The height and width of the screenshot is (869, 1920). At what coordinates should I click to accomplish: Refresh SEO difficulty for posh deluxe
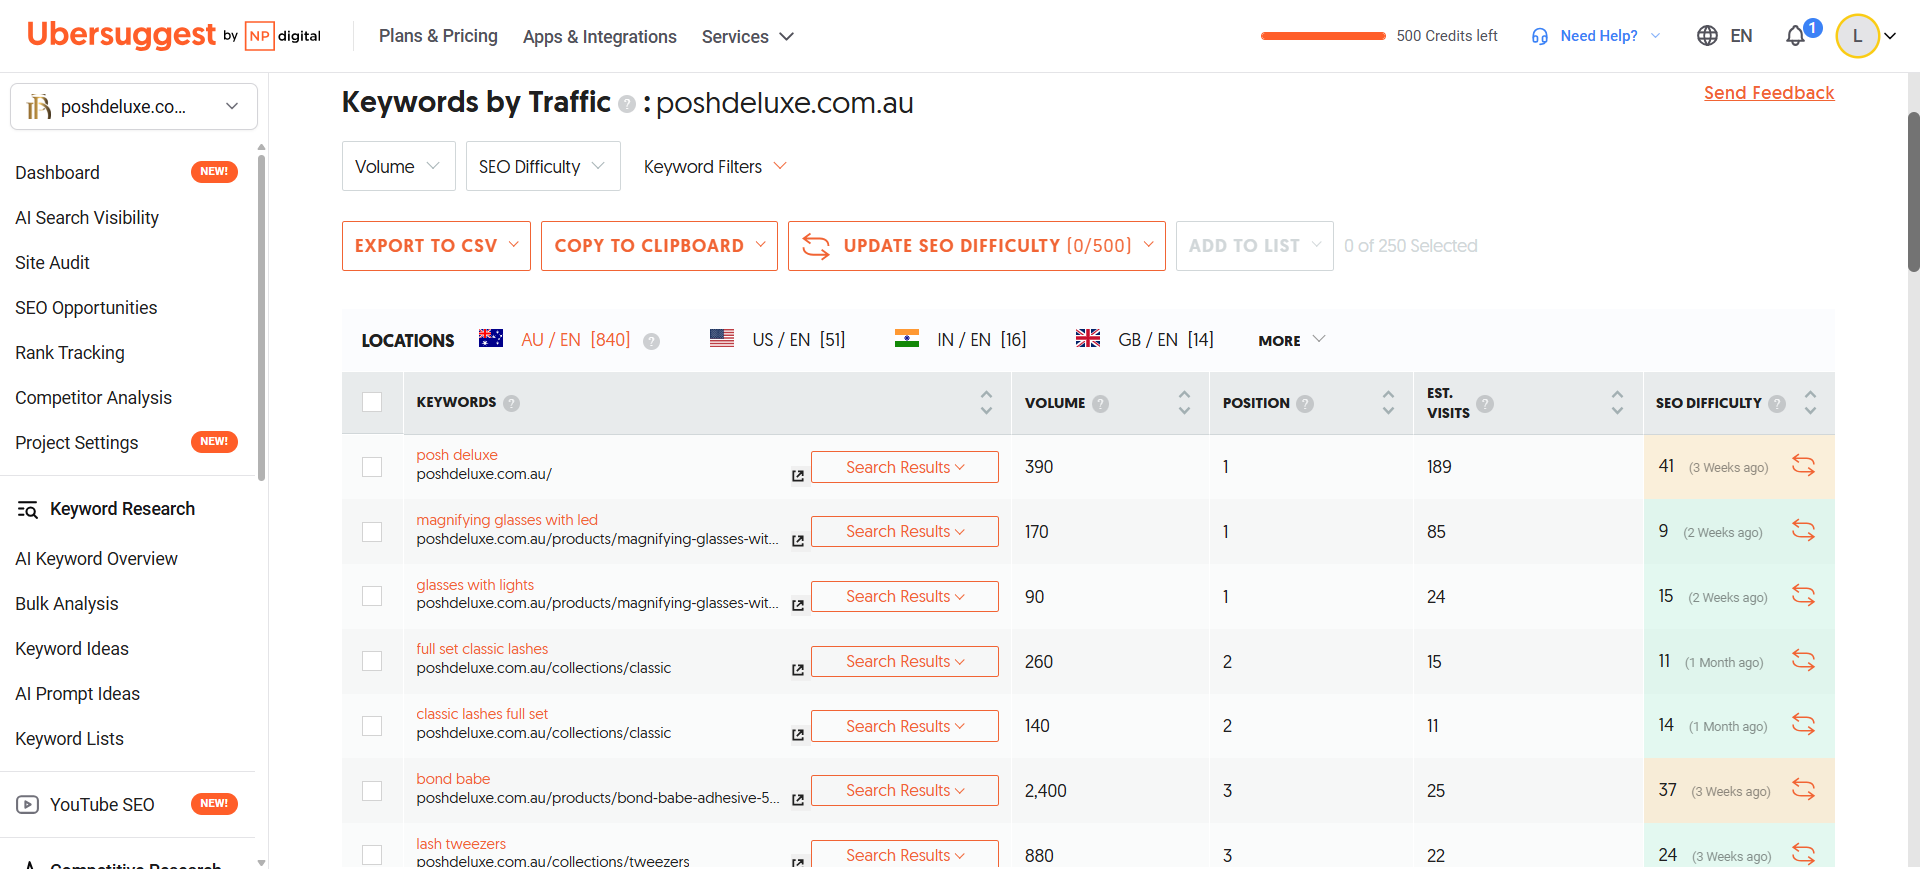pos(1803,465)
